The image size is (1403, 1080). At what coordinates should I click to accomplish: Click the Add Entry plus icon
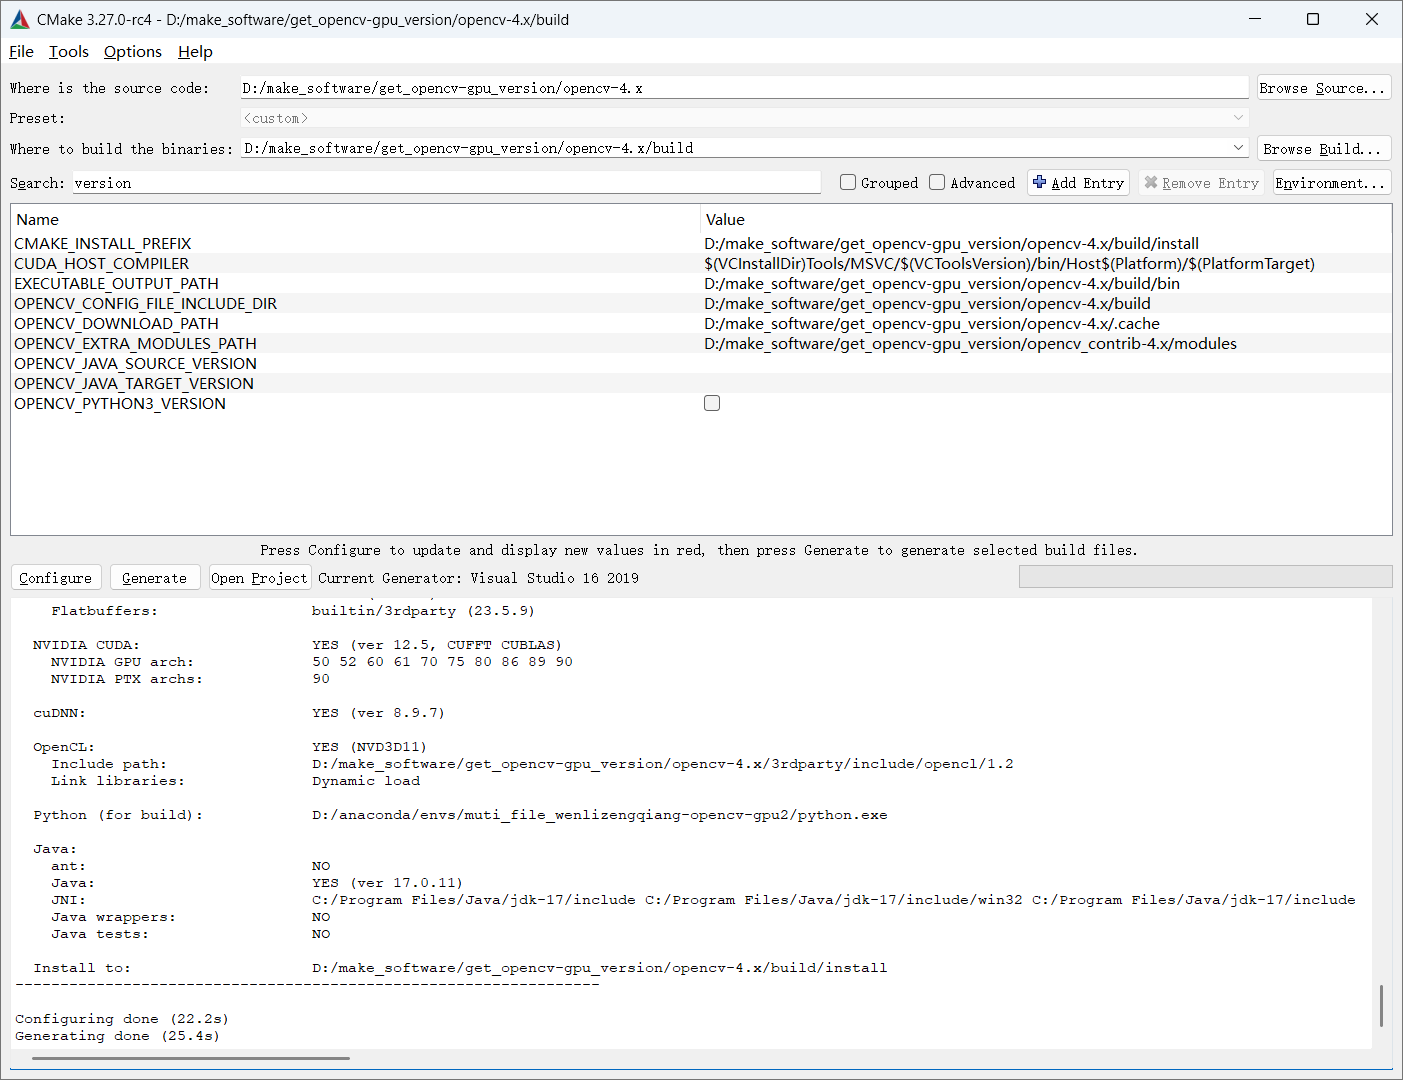1039,182
